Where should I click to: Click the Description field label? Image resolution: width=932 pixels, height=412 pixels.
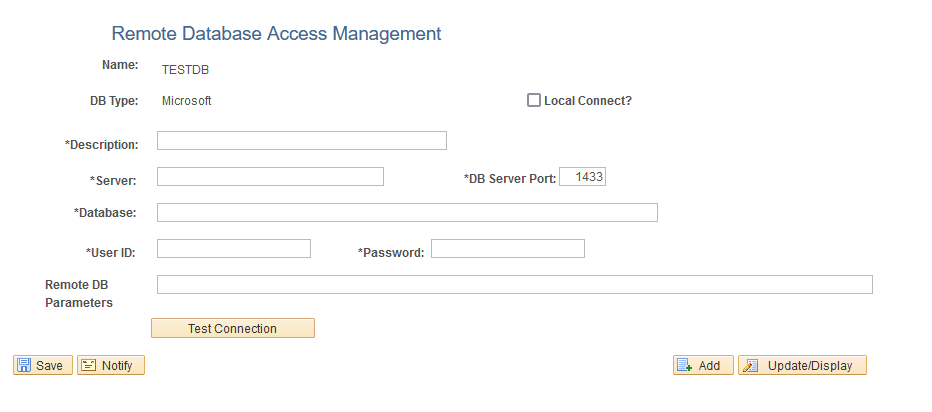pyautogui.click(x=102, y=145)
